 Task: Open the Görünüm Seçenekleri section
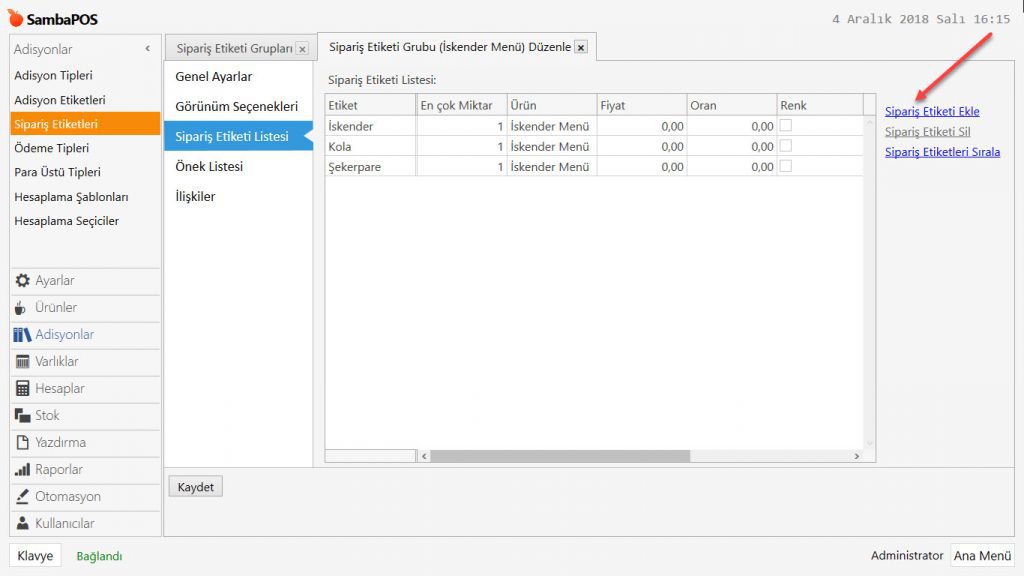coord(236,106)
